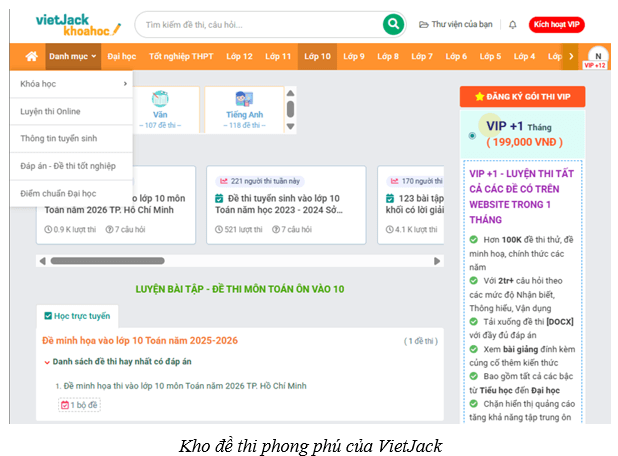Go to home via house icon

click(x=32, y=56)
